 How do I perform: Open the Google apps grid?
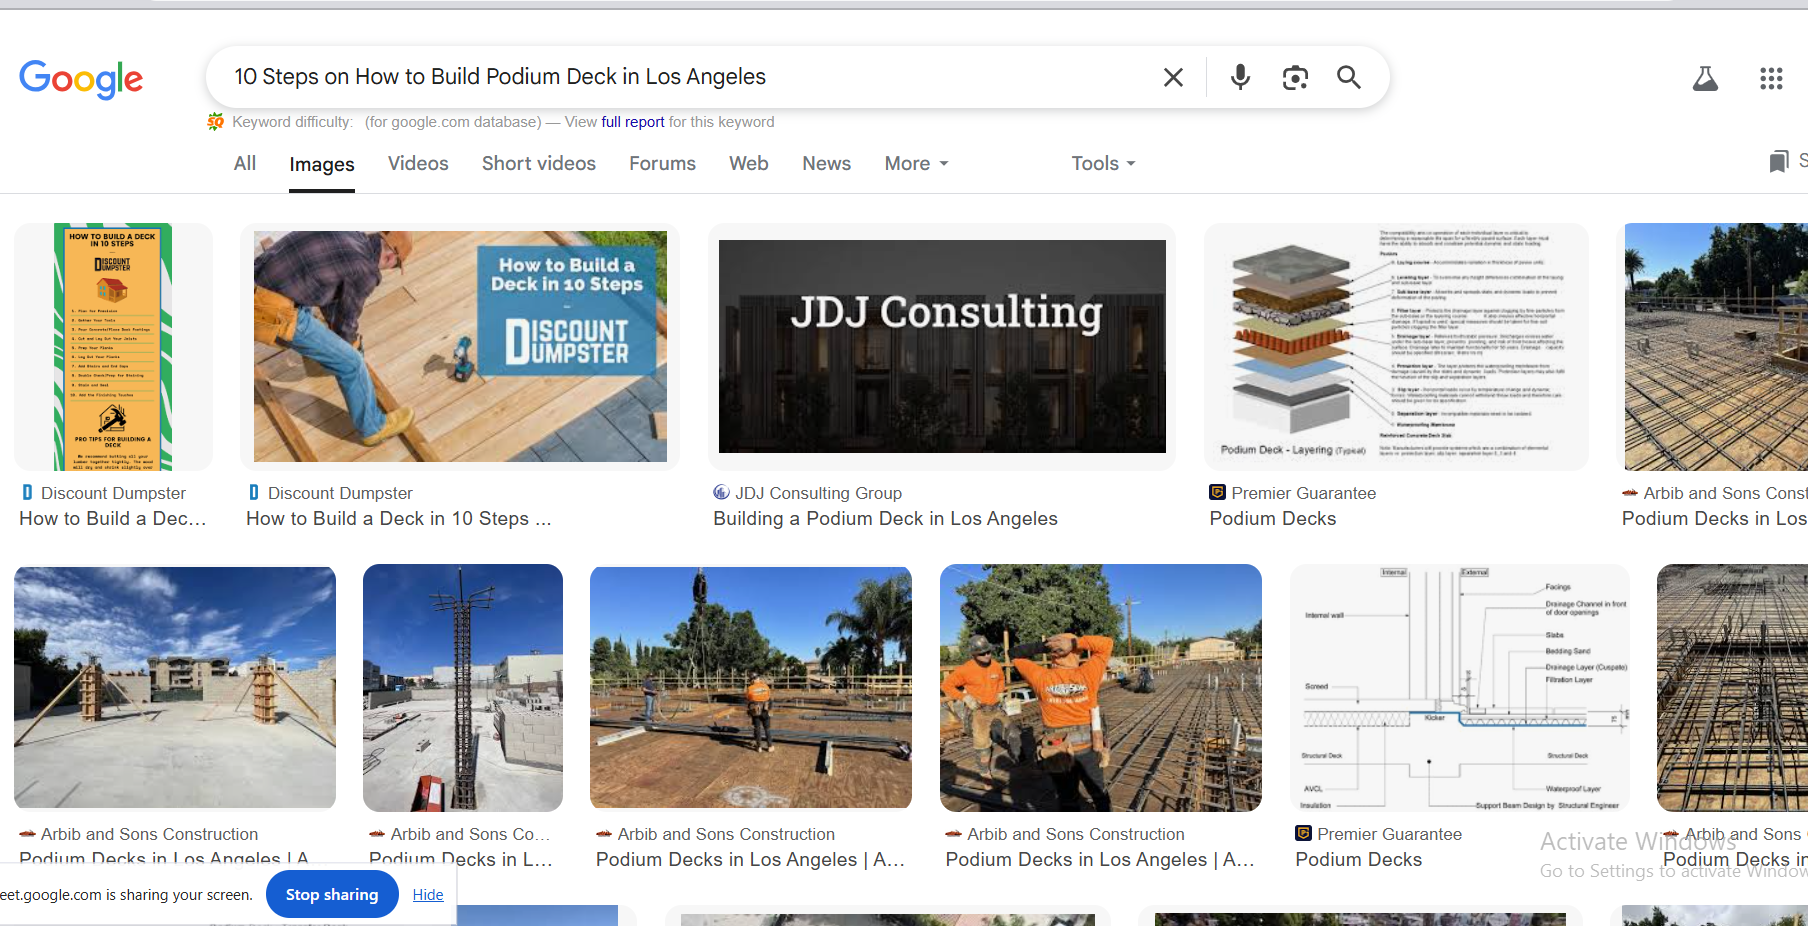pyautogui.click(x=1771, y=79)
